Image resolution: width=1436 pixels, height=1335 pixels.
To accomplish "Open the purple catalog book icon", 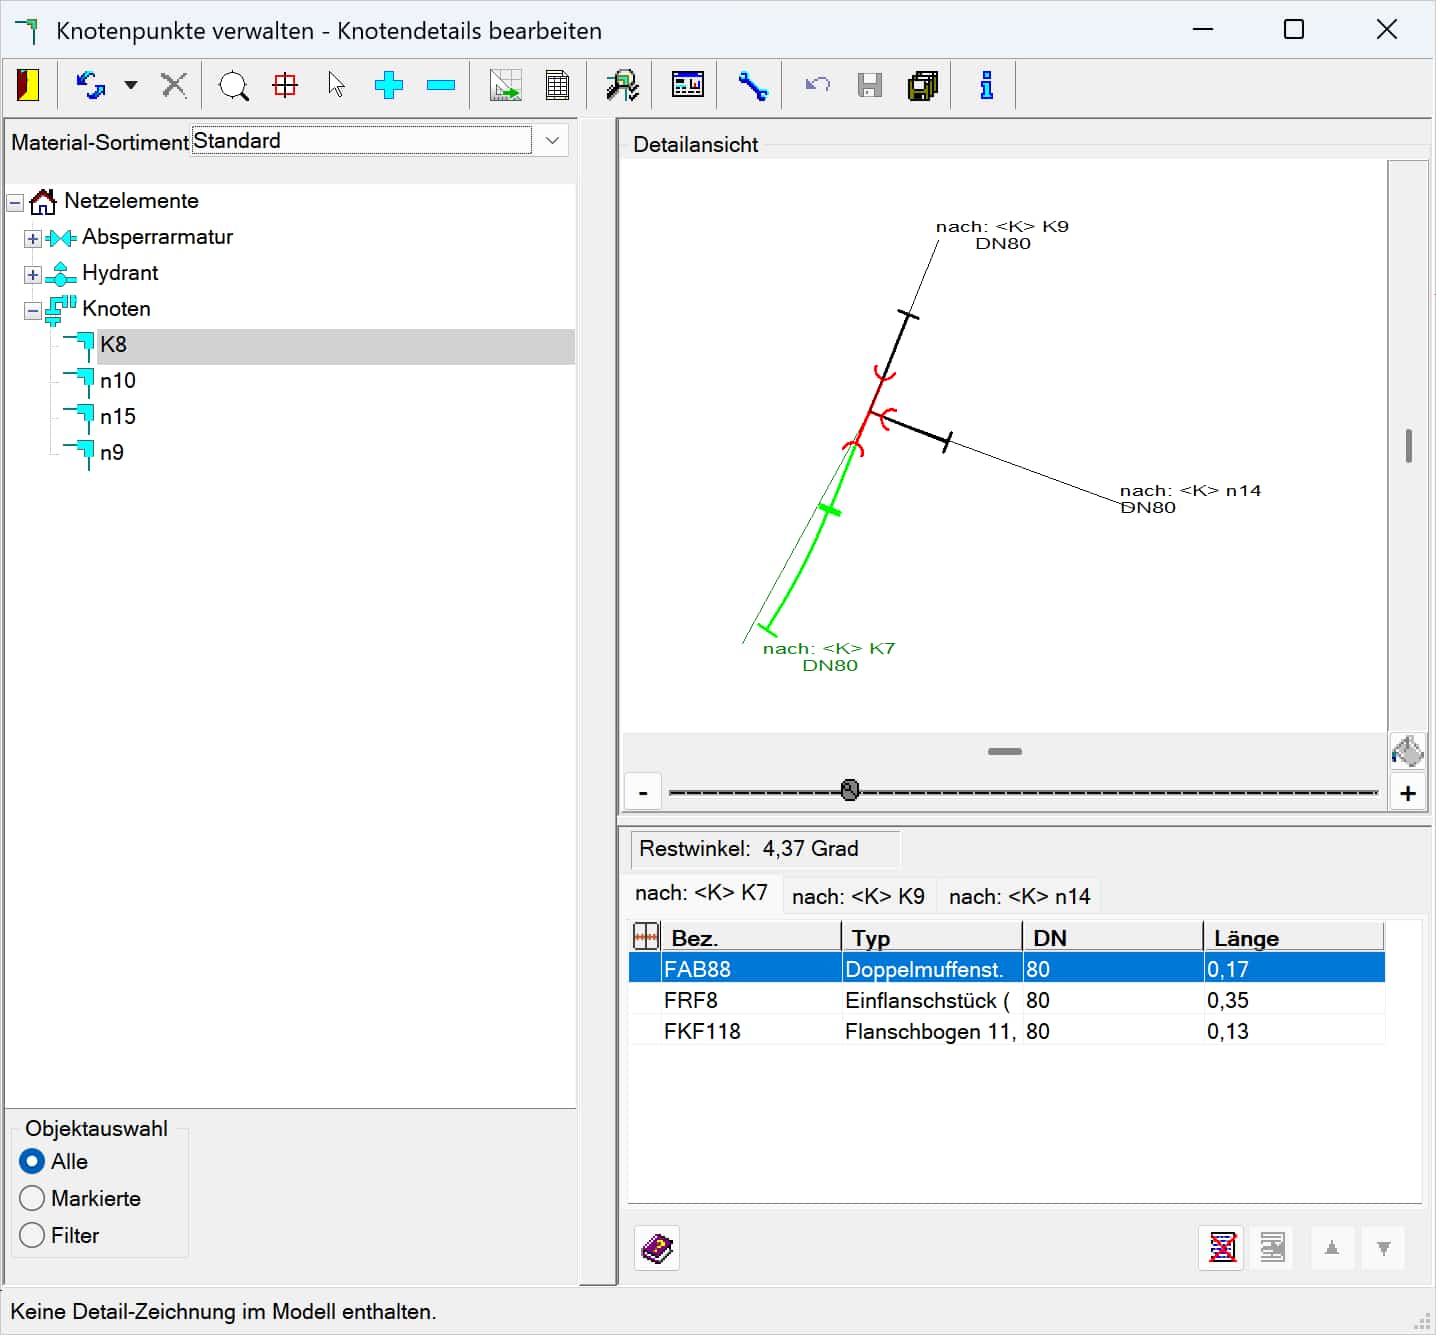I will (x=657, y=1248).
